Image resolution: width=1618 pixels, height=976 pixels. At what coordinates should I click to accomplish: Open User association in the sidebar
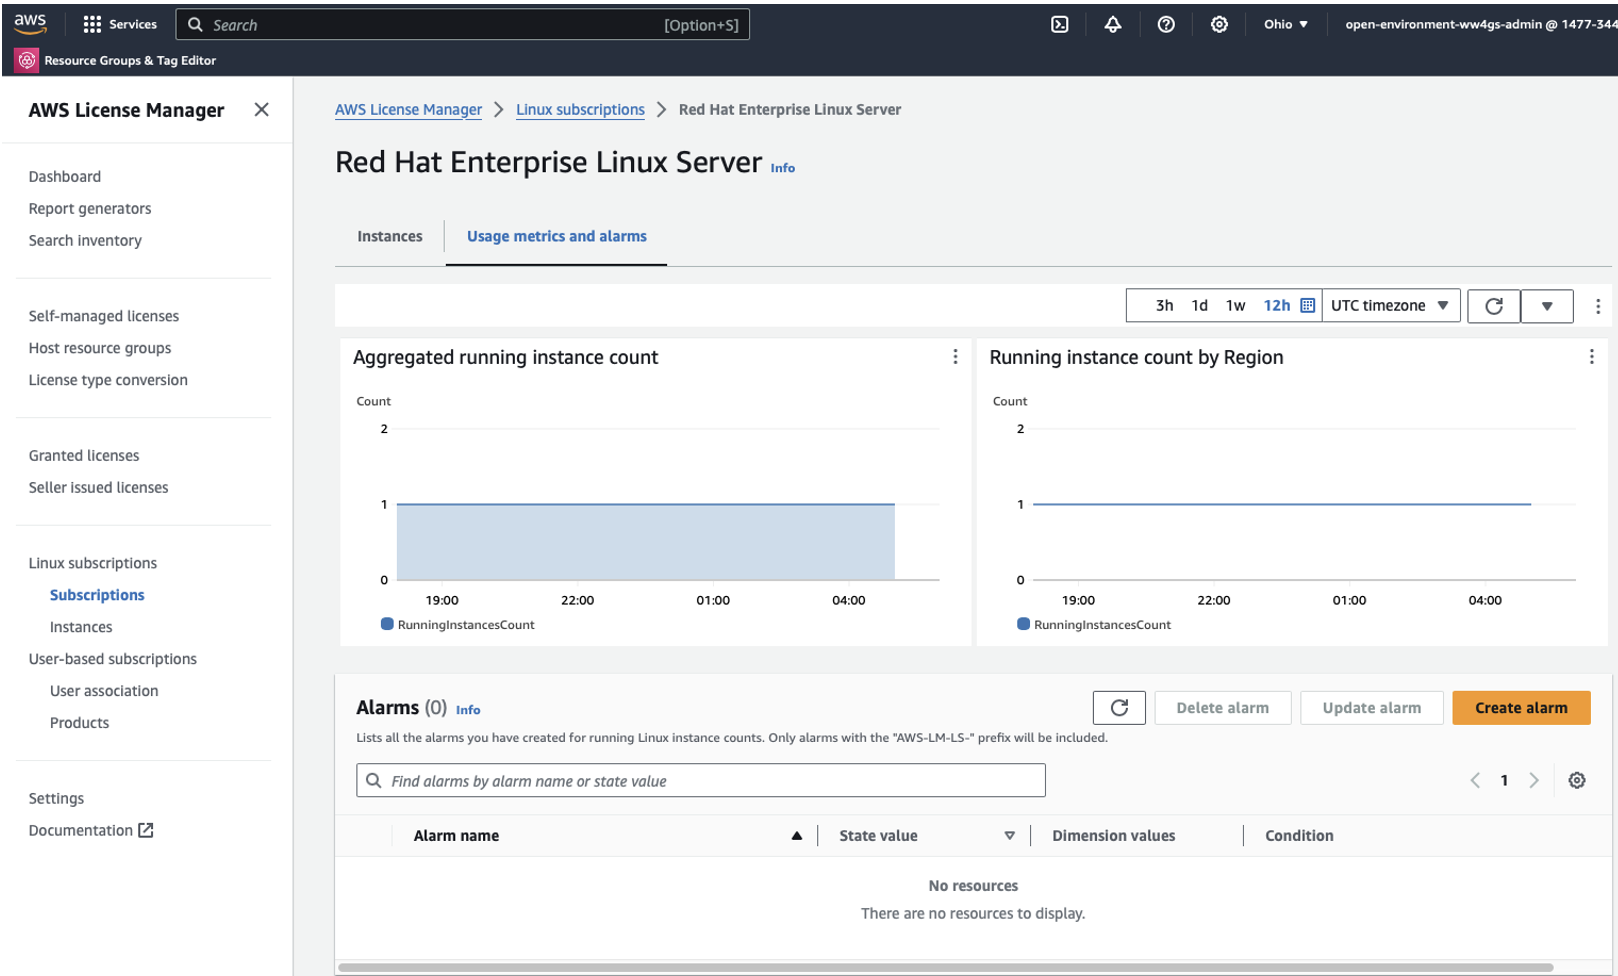pos(104,691)
